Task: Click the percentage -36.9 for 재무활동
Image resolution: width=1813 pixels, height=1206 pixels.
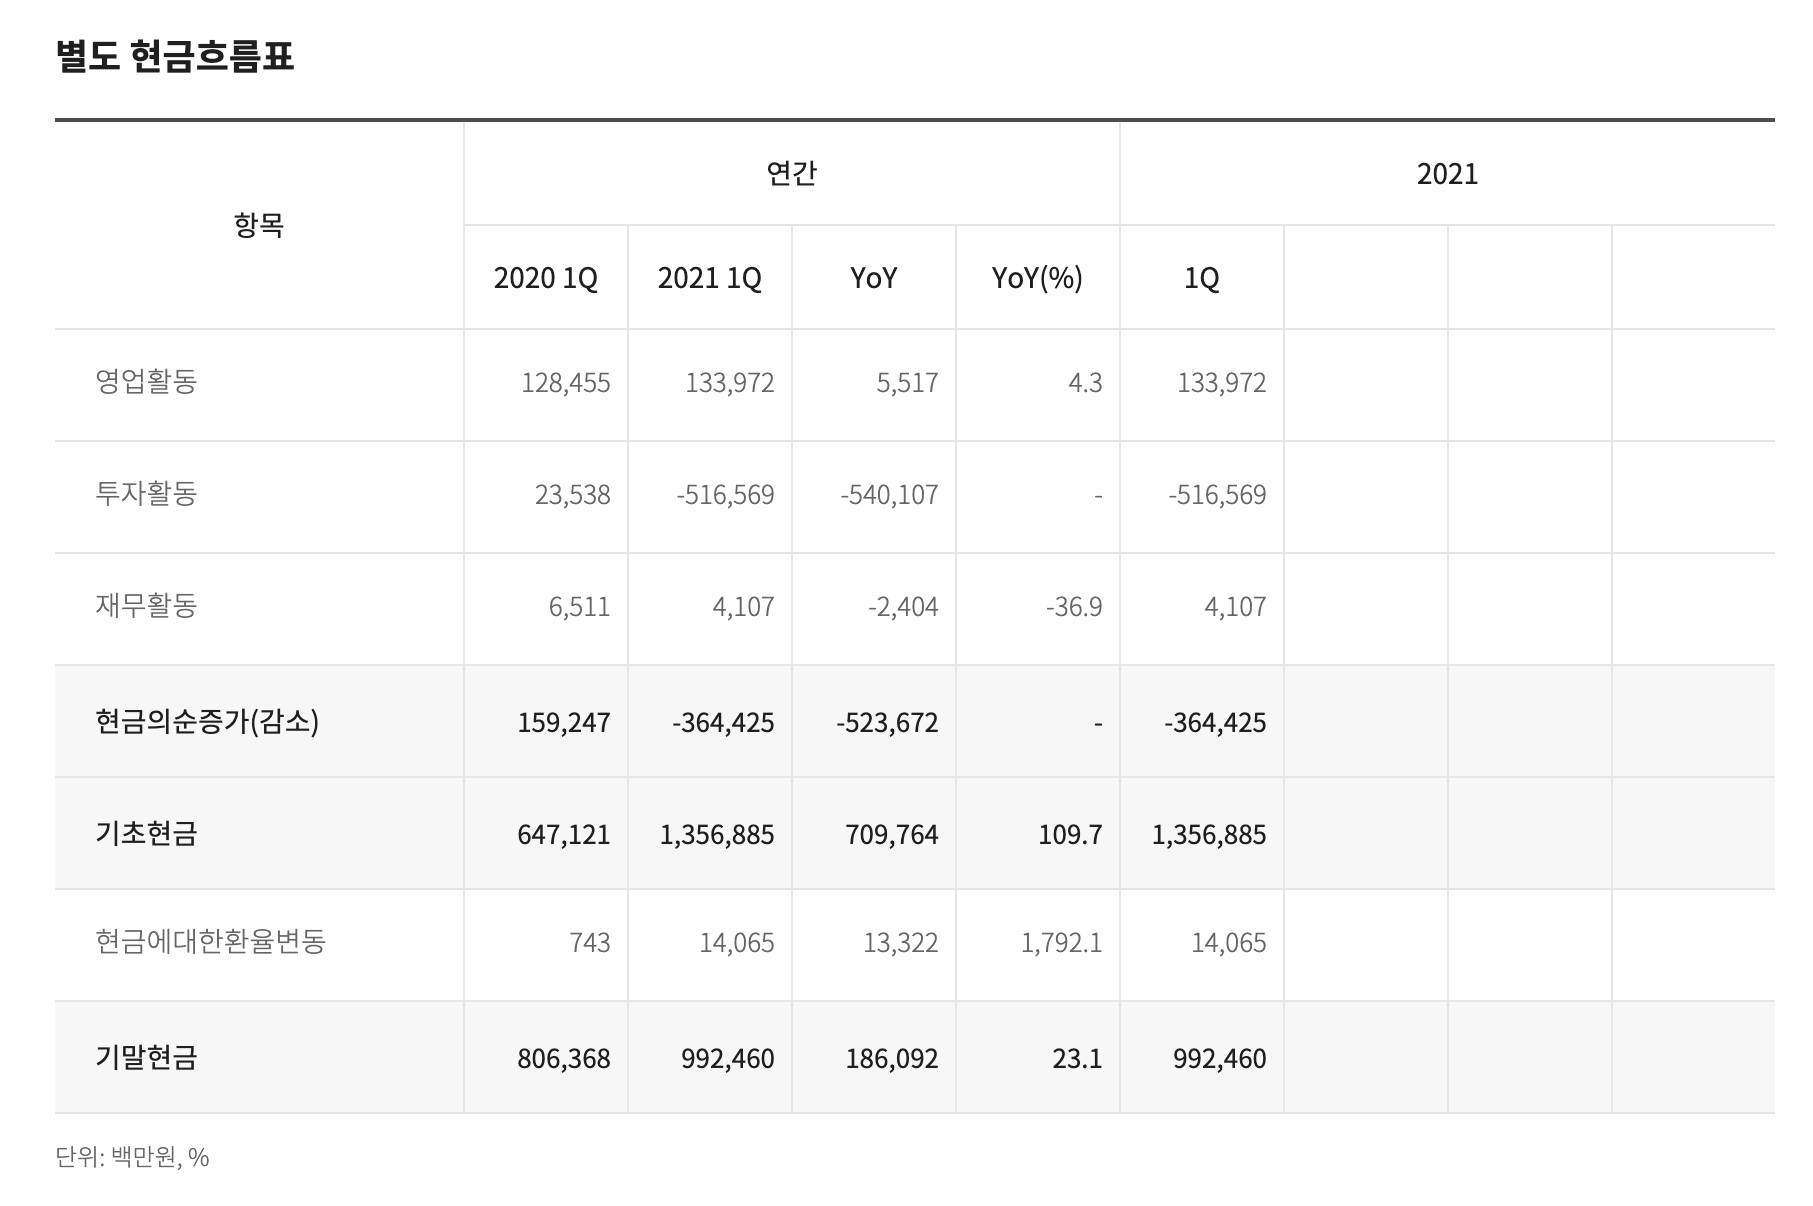Action: coord(1074,607)
